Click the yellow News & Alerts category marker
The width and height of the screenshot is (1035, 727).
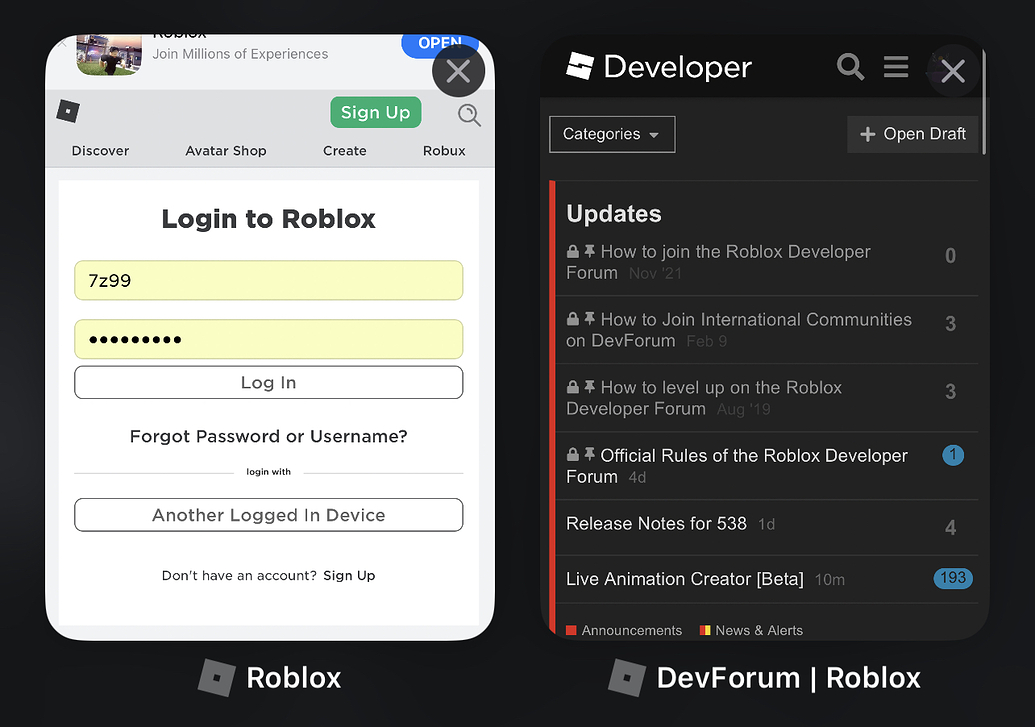point(706,630)
